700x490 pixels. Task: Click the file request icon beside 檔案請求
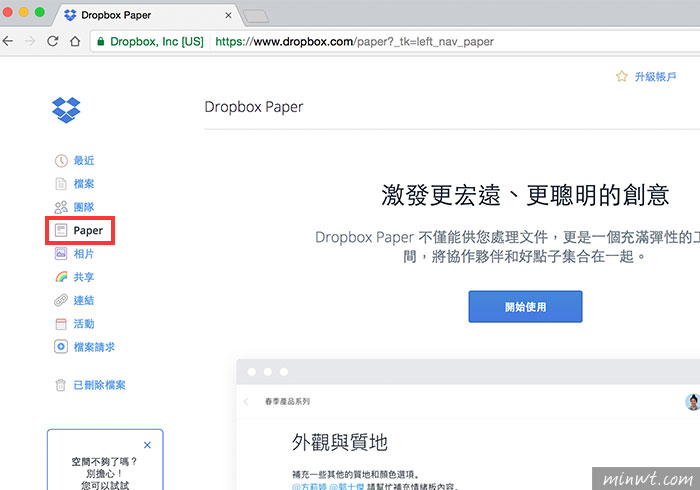(x=61, y=347)
